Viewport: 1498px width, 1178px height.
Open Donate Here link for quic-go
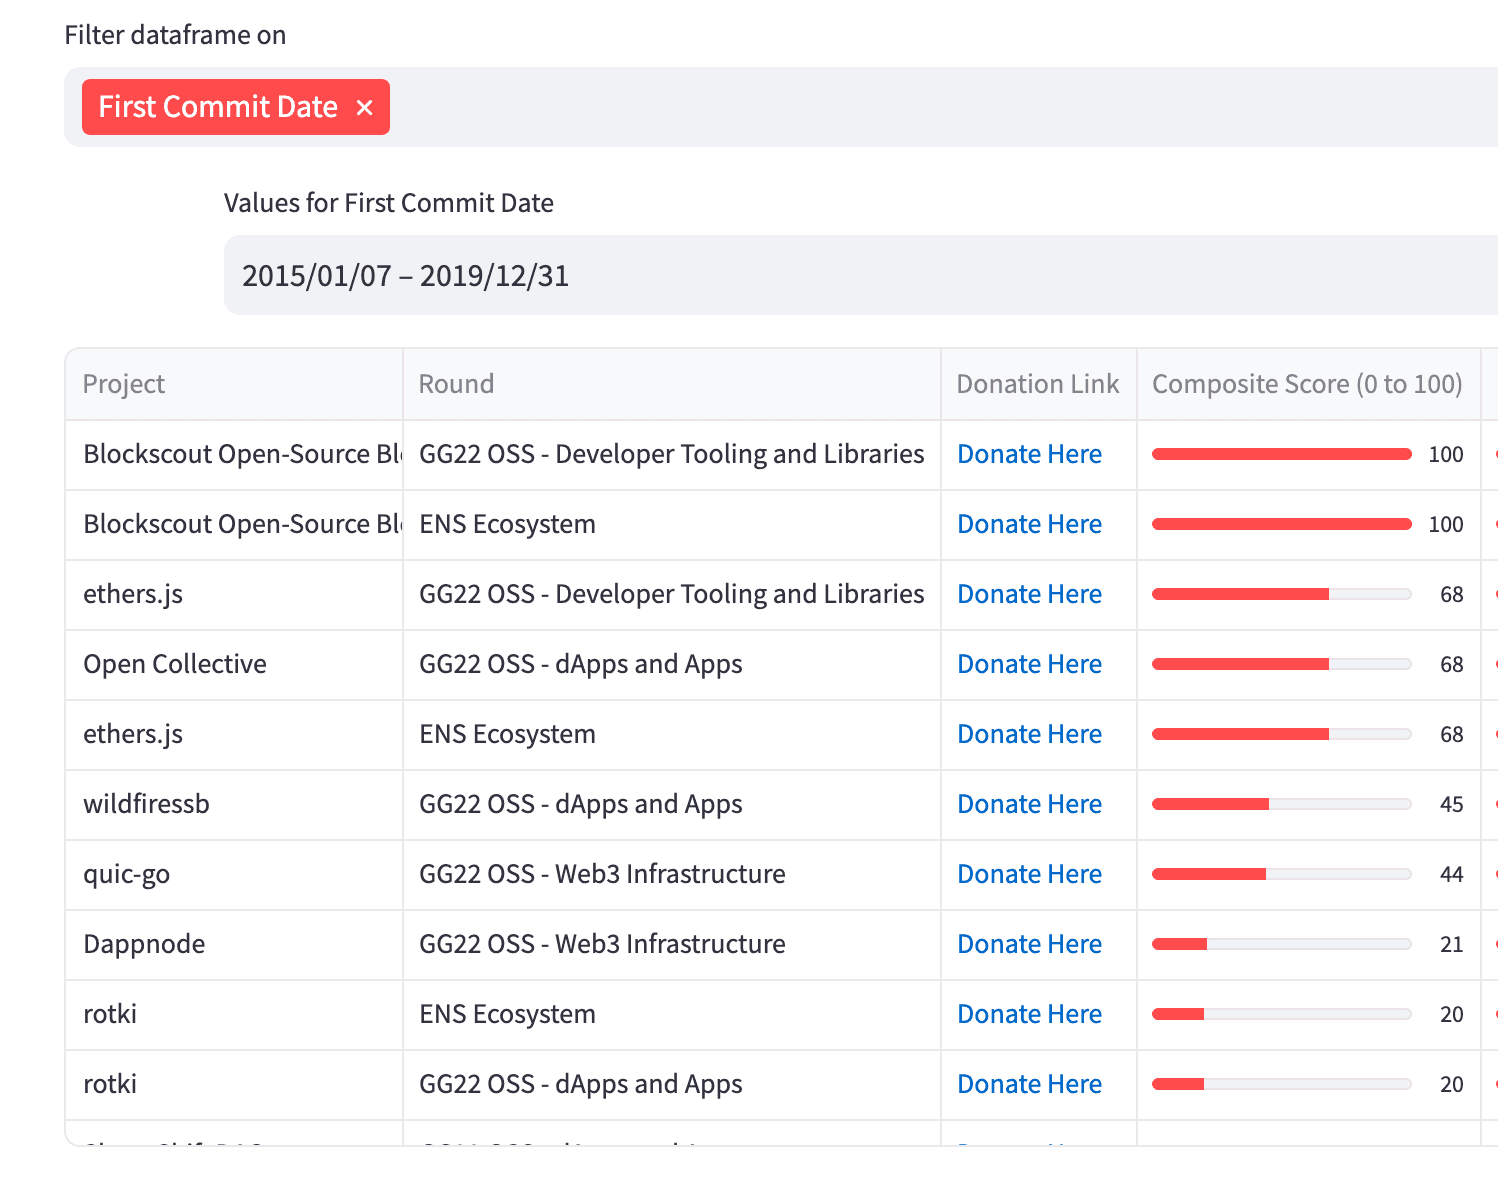tap(1029, 874)
